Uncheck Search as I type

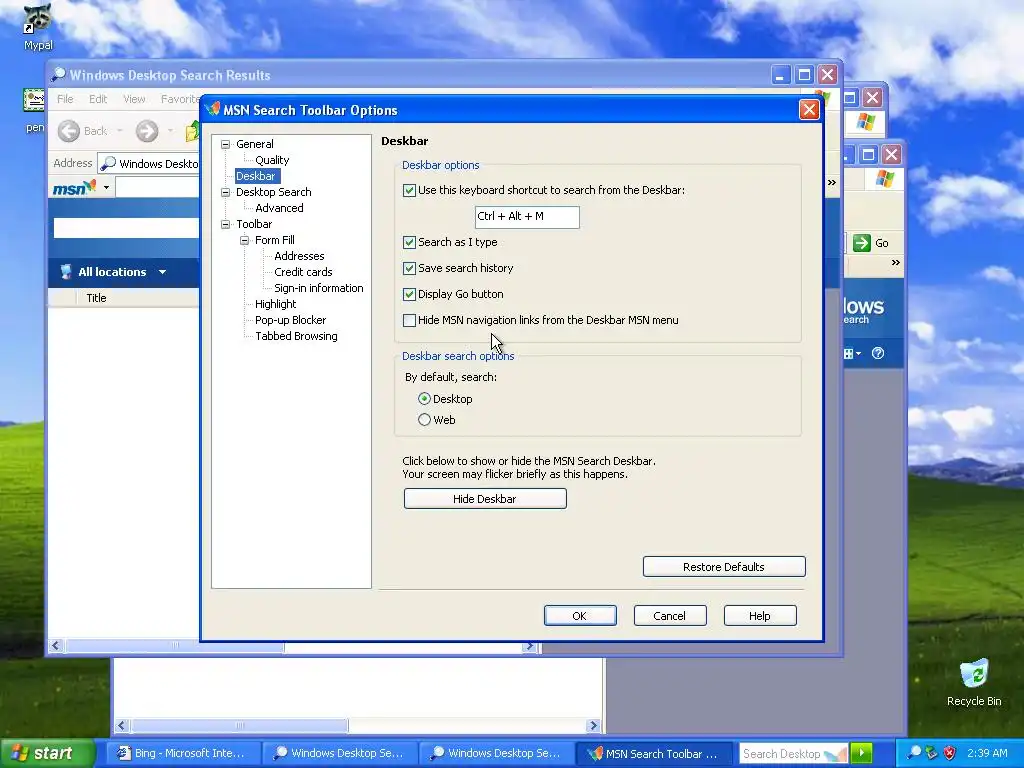409,242
